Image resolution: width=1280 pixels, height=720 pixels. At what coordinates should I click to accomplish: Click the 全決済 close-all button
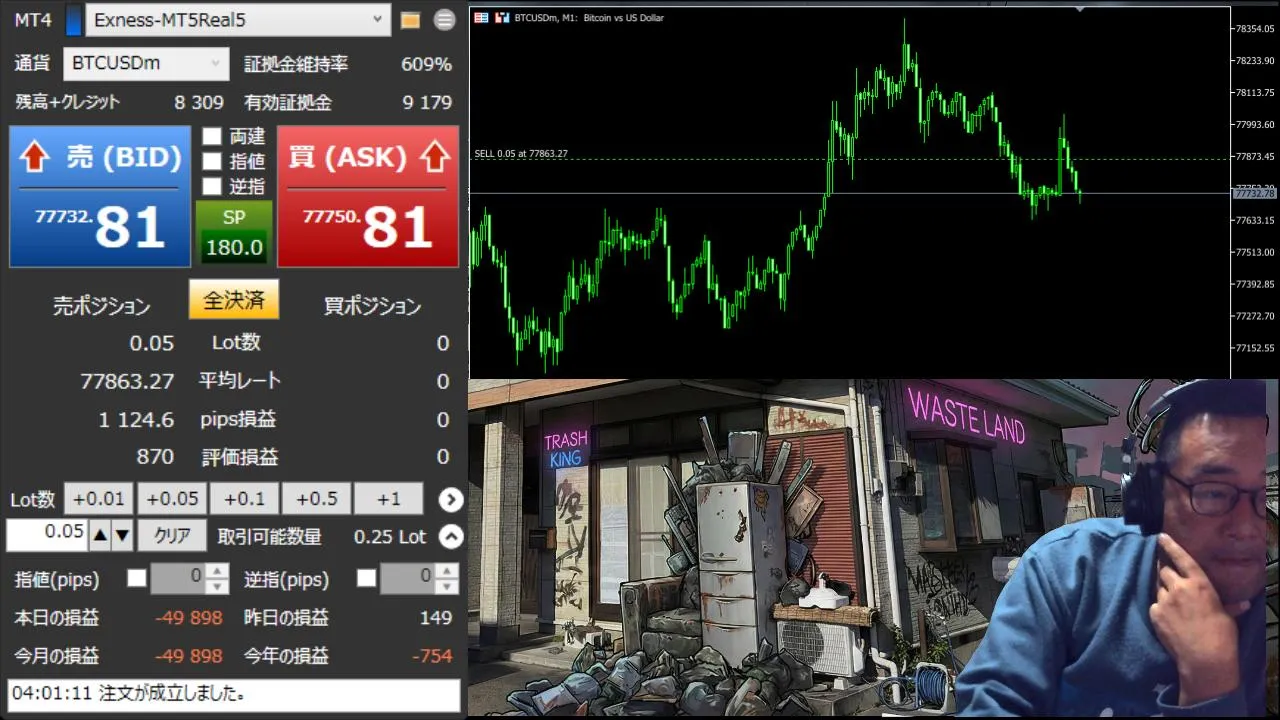pos(234,300)
